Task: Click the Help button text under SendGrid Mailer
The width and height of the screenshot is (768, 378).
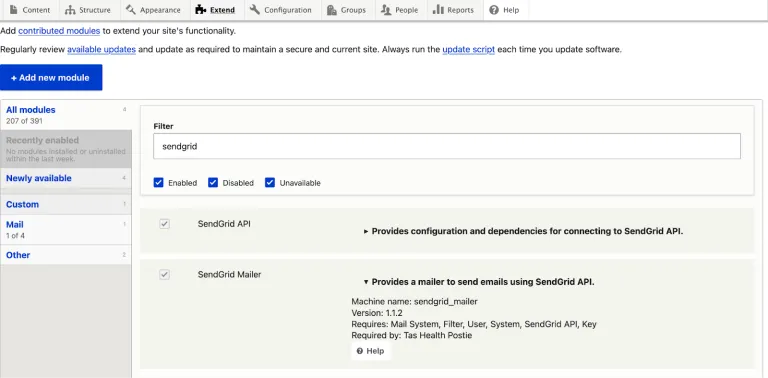Action: (375, 351)
